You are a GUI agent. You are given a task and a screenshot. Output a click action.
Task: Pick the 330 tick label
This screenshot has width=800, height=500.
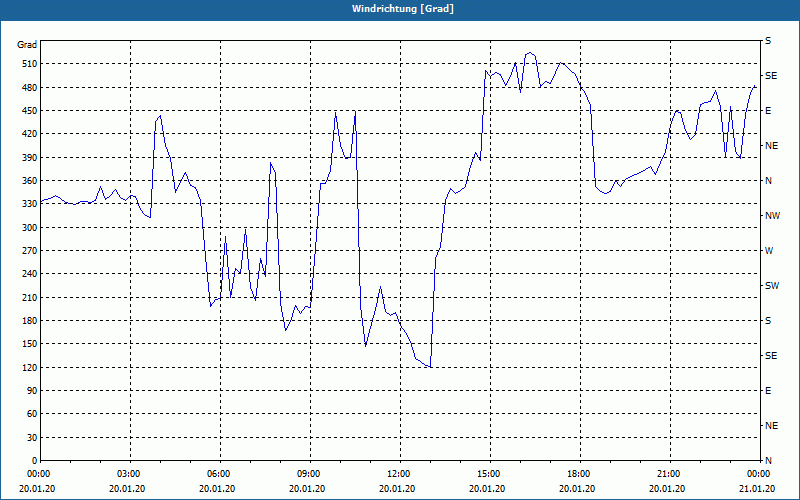coord(29,204)
